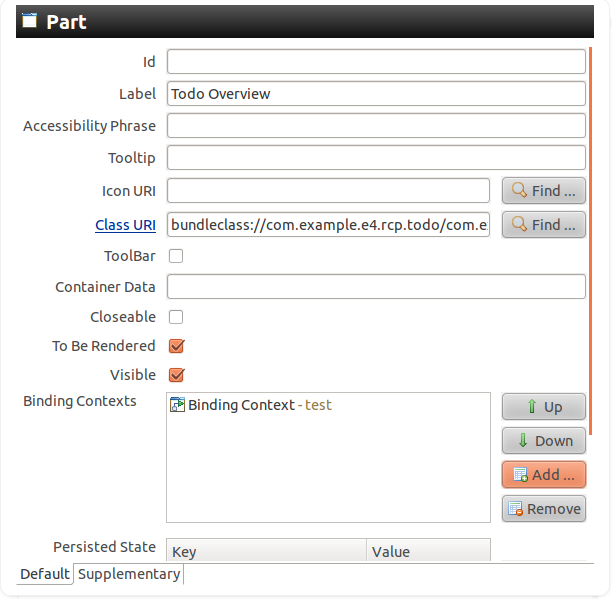Switch to the Supplementary tab
Screen dimensions: 613x602
click(x=129, y=574)
